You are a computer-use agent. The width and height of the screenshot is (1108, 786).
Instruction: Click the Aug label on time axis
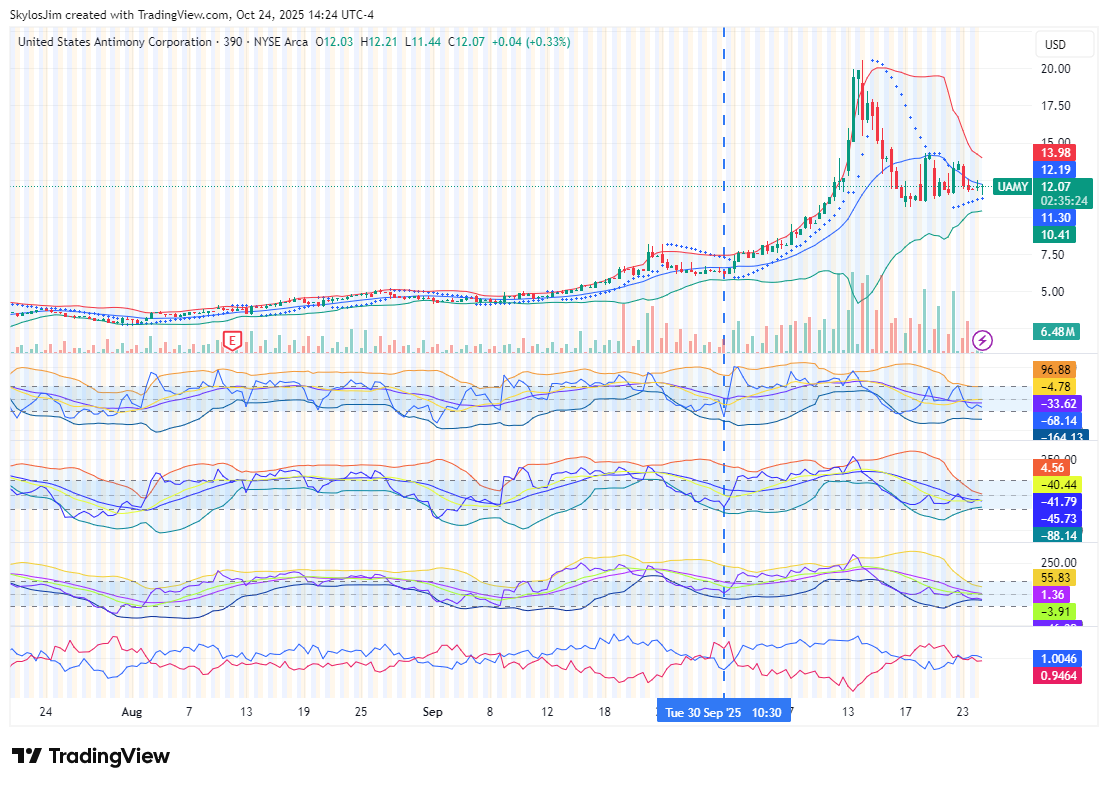point(132,712)
